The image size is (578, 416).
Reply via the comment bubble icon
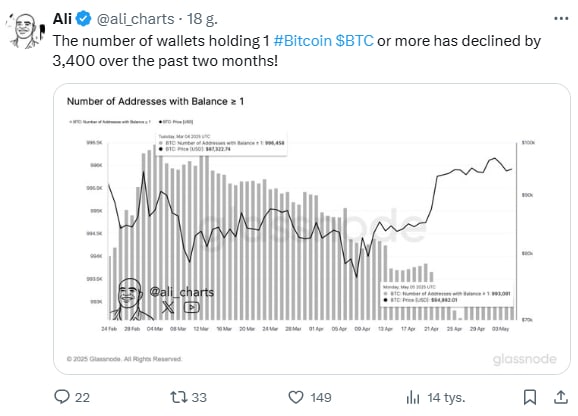62,397
